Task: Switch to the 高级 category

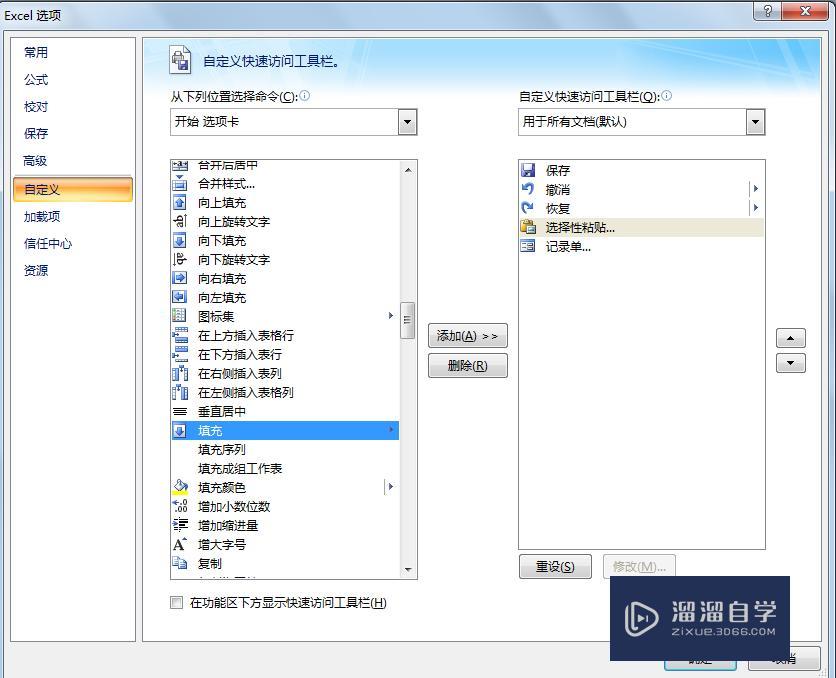Action: pyautogui.click(x=35, y=160)
